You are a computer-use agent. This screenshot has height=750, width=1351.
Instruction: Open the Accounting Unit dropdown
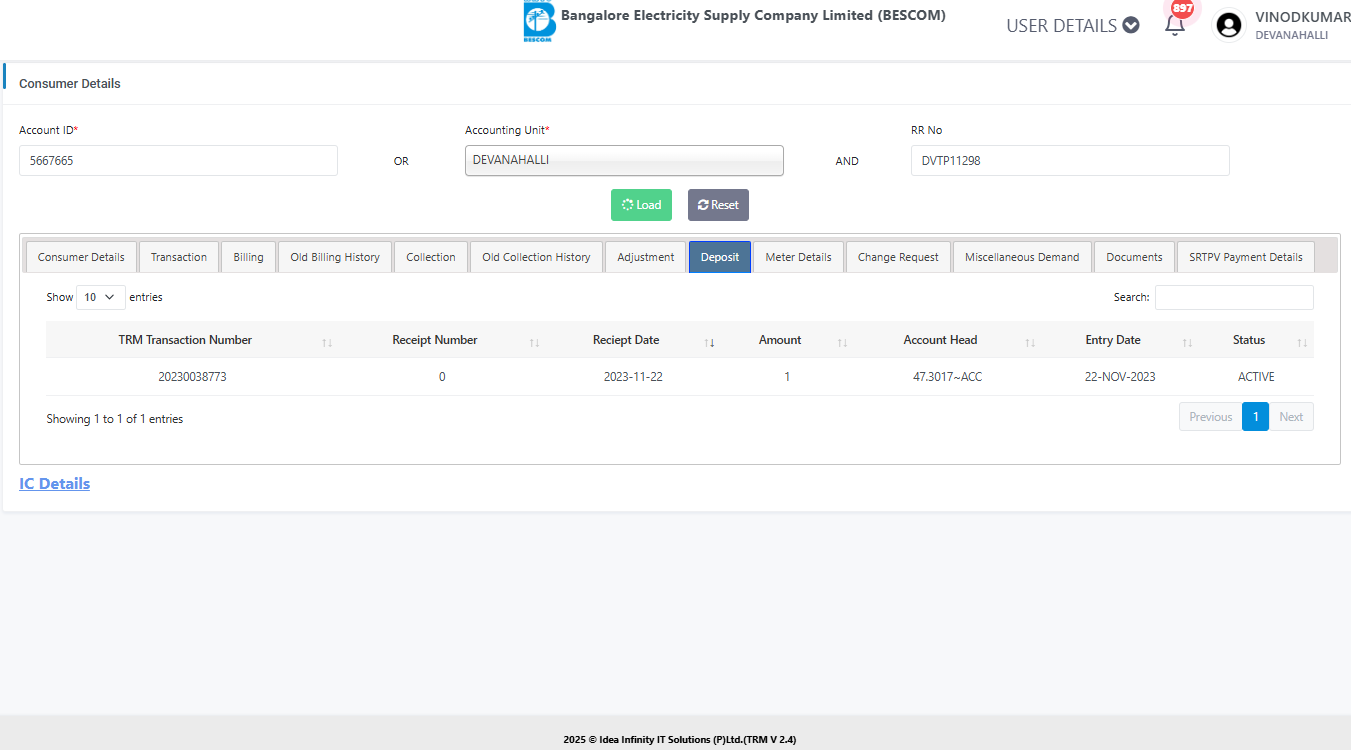624,160
